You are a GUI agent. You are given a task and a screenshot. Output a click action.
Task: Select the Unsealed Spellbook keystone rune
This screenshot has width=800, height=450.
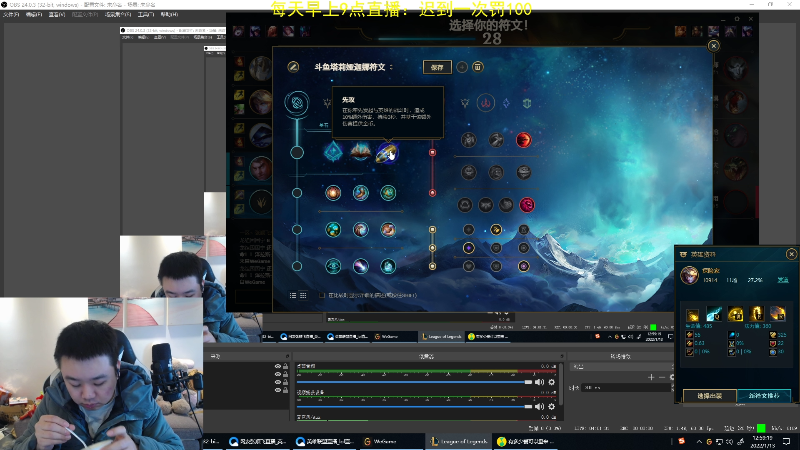[x=361, y=152]
